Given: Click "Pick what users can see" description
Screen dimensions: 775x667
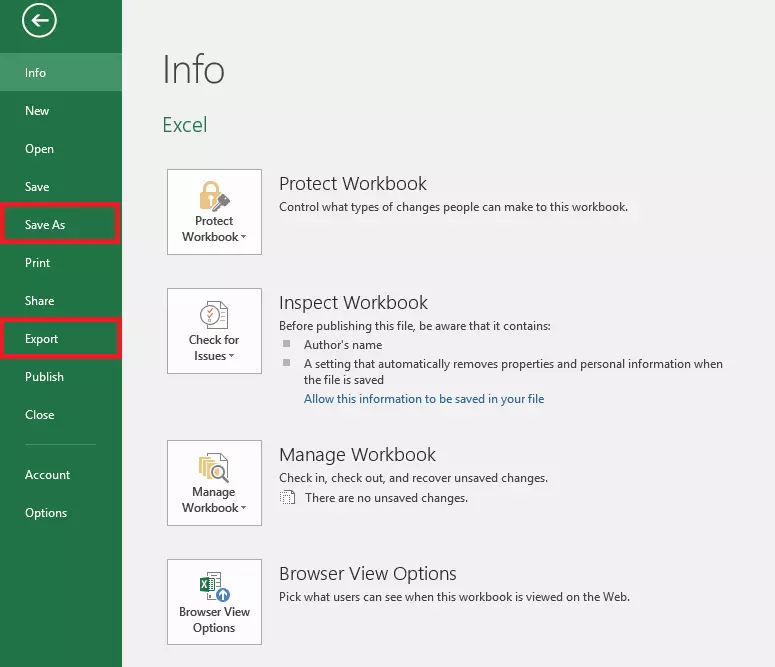Looking at the screenshot, I should [x=454, y=597].
